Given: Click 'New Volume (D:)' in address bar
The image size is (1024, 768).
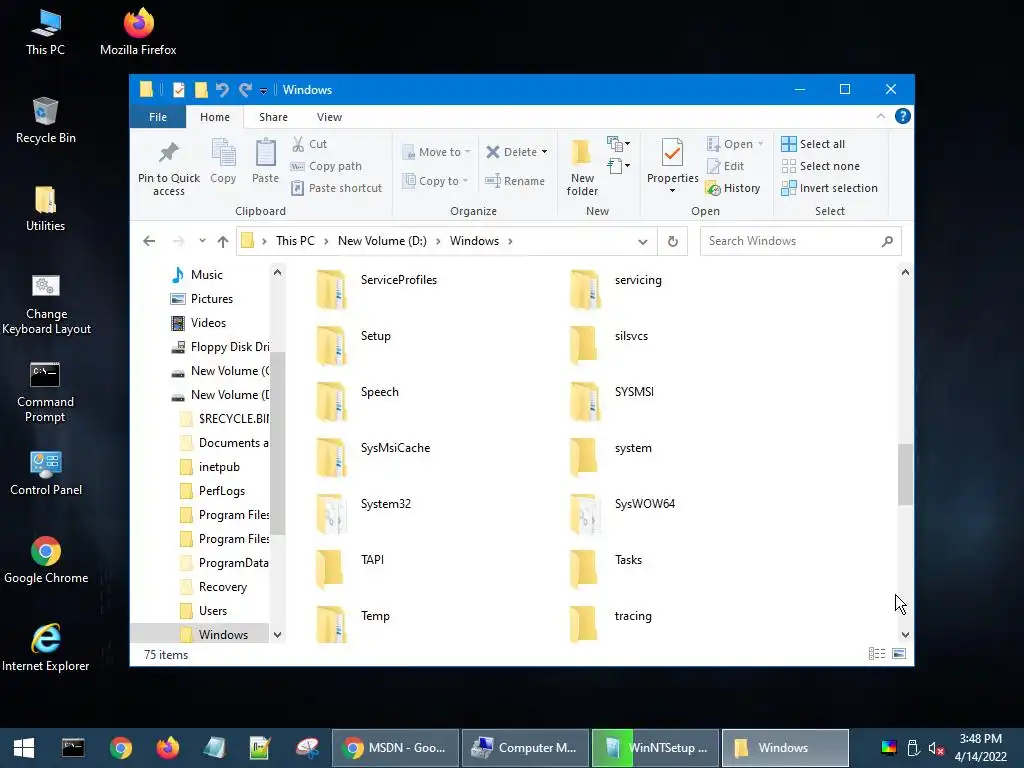Looking at the screenshot, I should (x=382, y=241).
